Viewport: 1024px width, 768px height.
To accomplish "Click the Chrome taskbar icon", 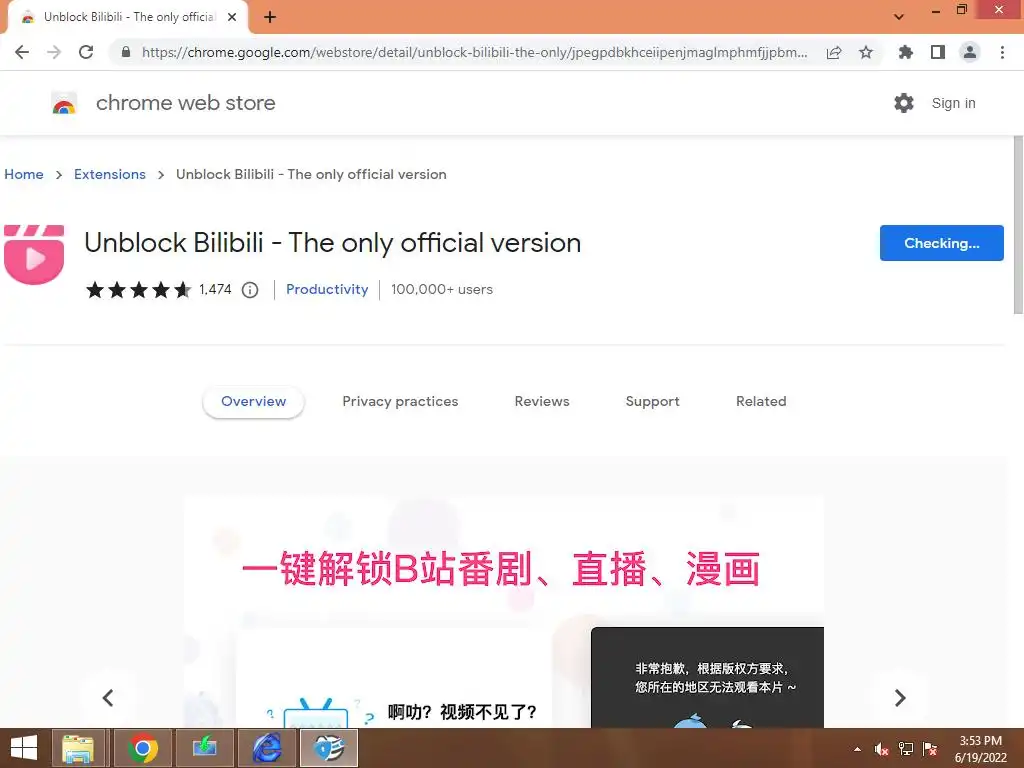I will point(142,748).
